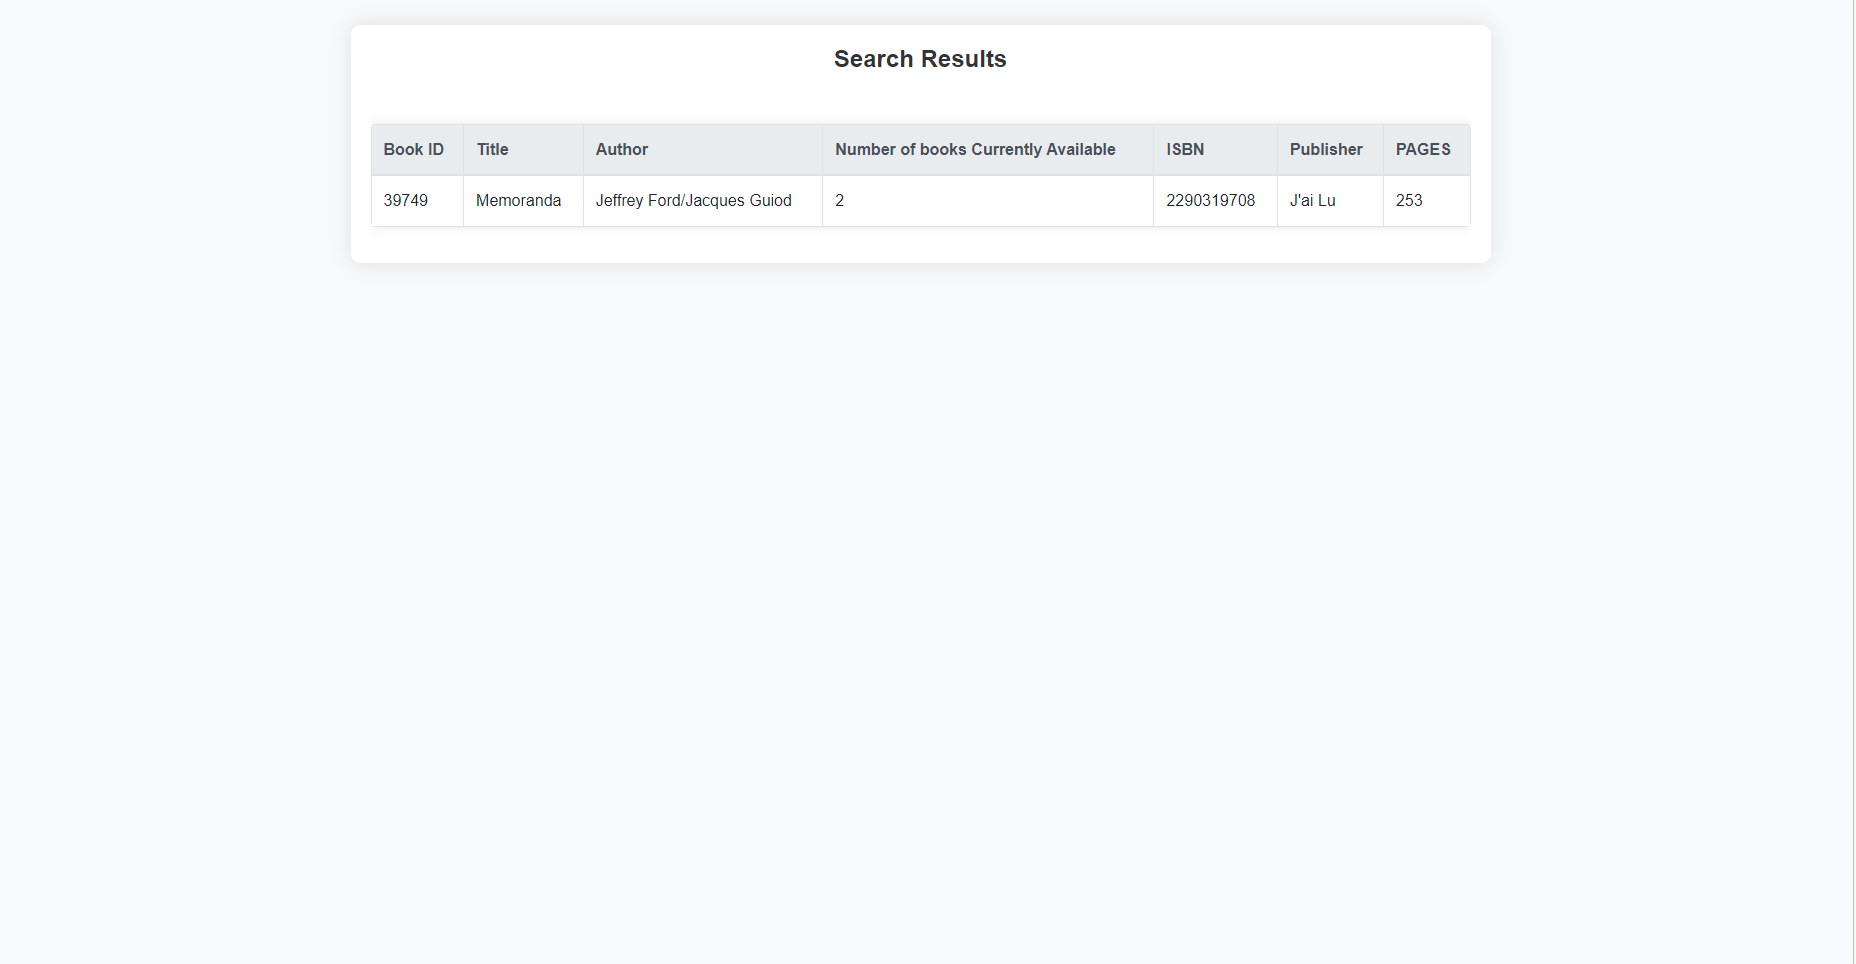Click the Author column header
Image resolution: width=1856 pixels, height=964 pixels.
[x=621, y=149]
